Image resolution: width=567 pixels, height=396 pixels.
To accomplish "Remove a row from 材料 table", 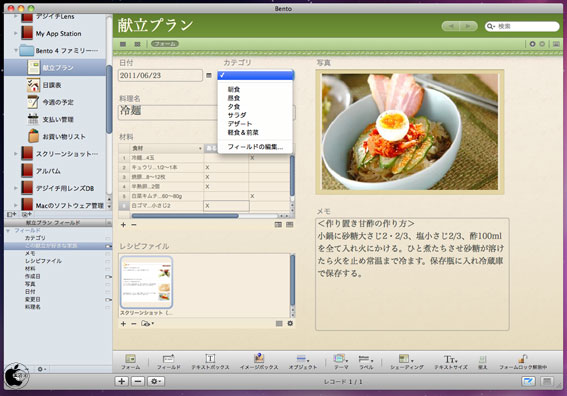I will click(134, 225).
